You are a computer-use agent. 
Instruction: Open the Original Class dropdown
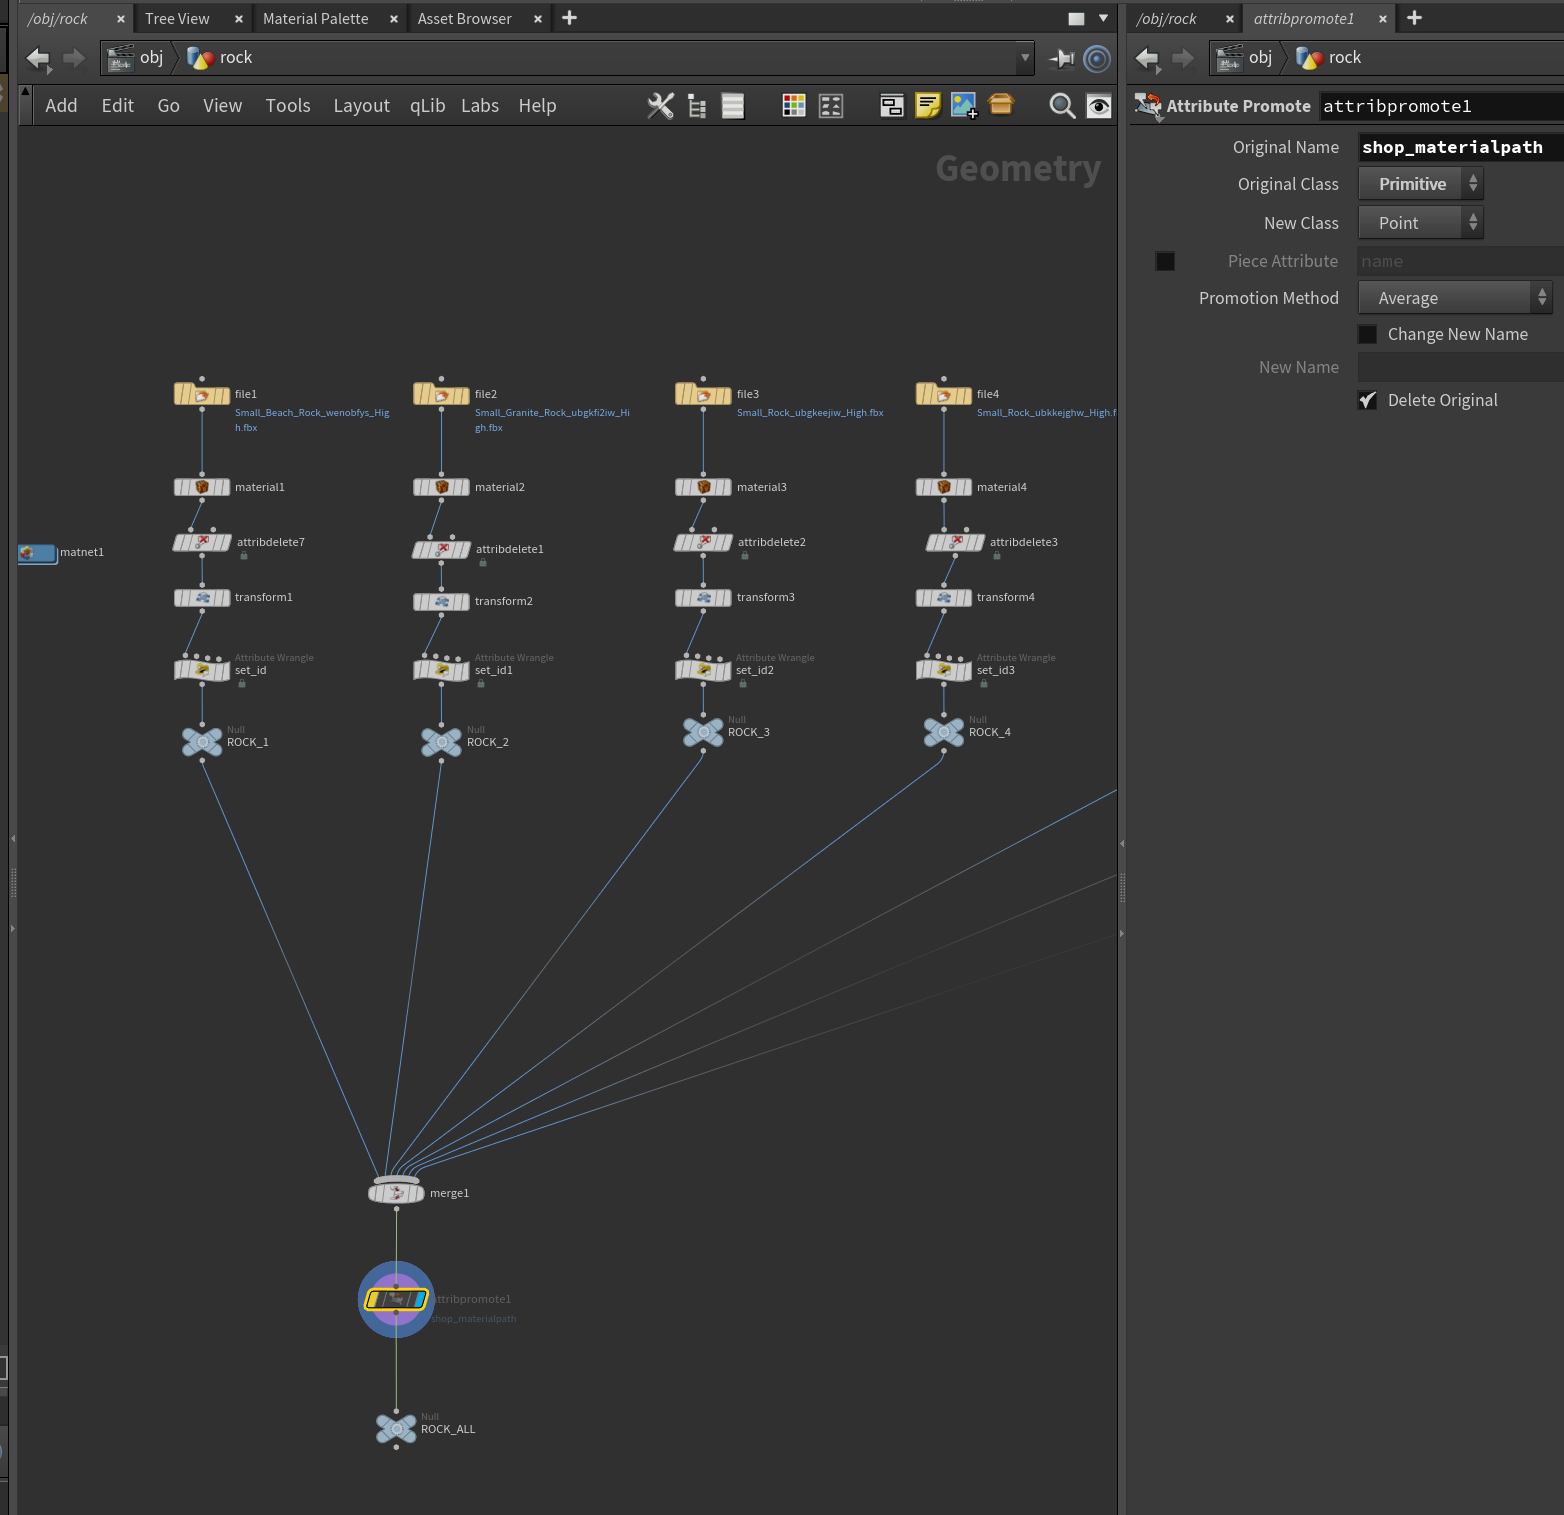click(1420, 184)
